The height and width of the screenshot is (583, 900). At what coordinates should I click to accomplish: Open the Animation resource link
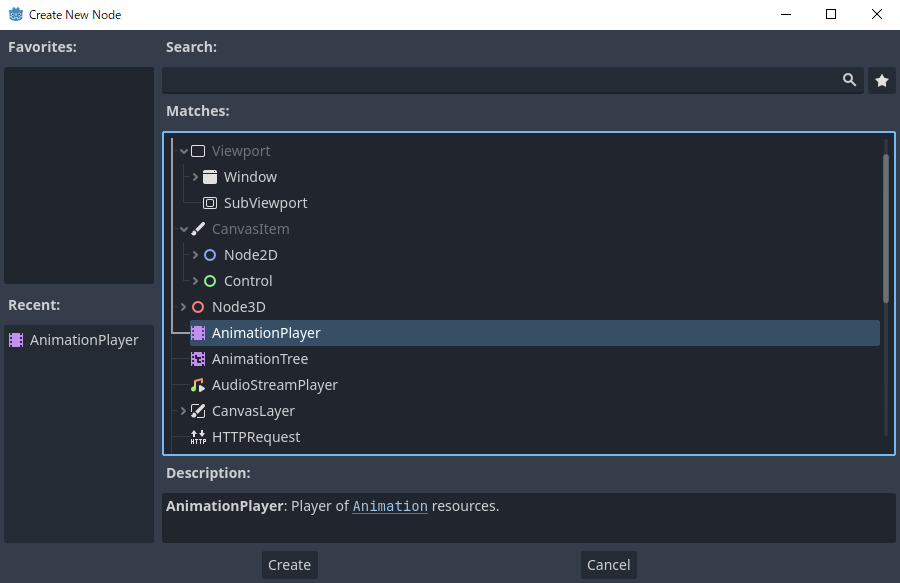390,506
